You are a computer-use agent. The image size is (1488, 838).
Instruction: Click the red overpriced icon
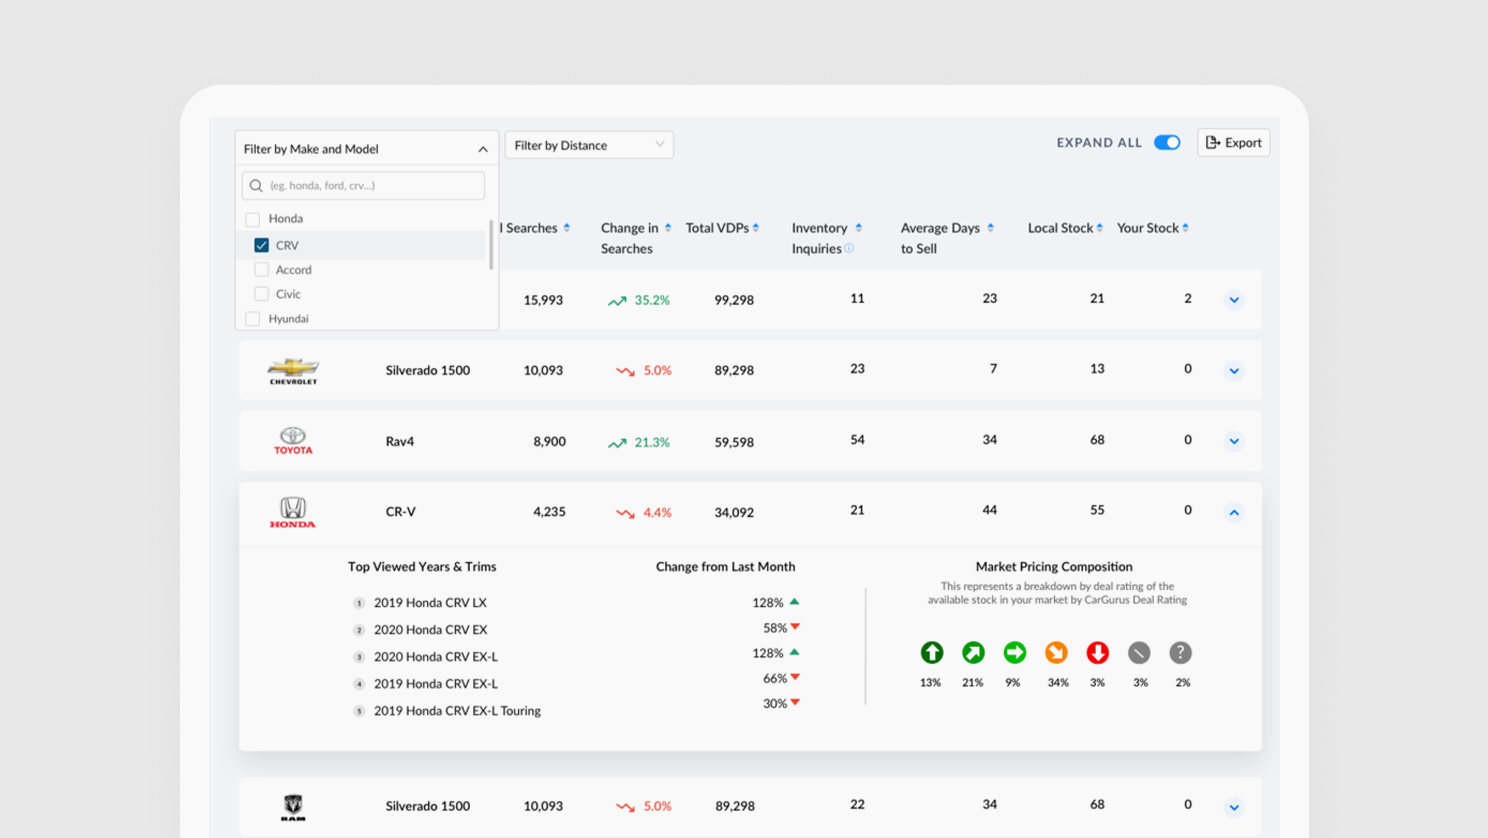point(1098,653)
